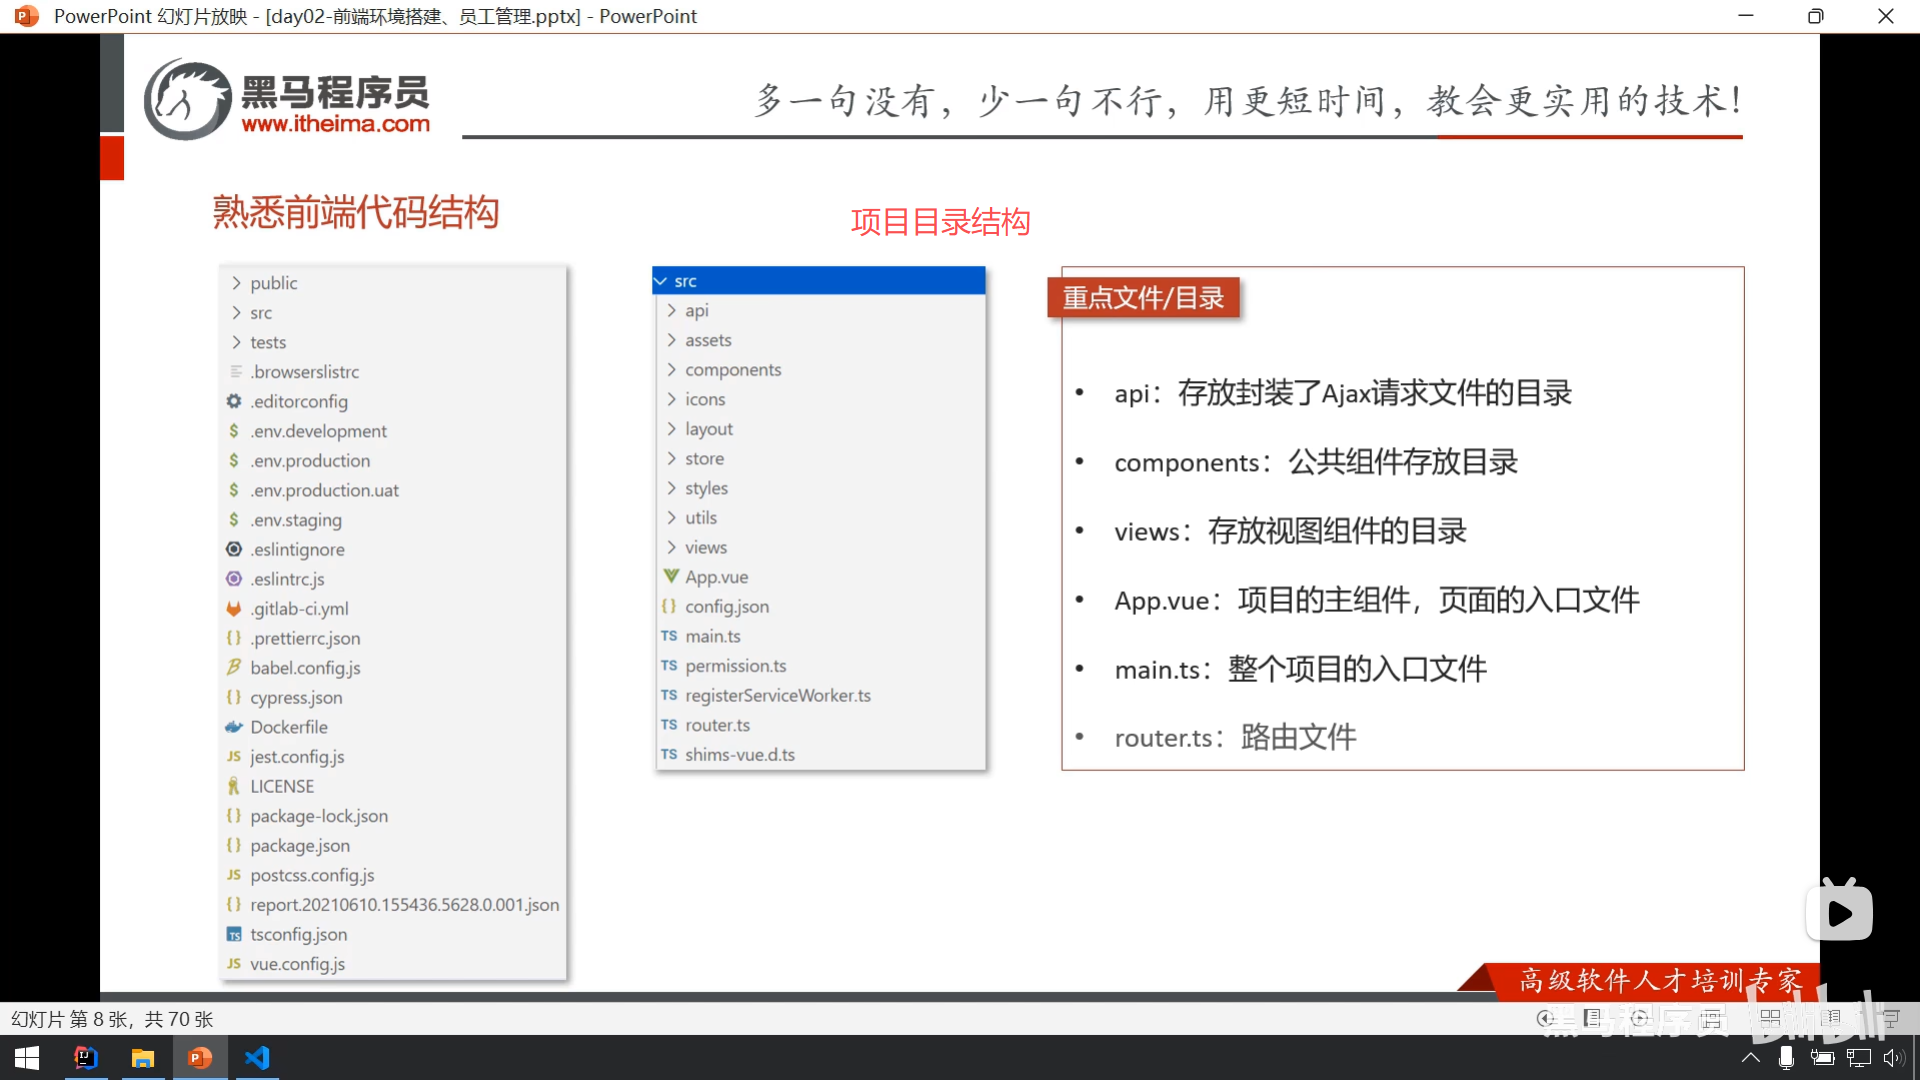Click the slide show view icon

click(x=1890, y=1018)
